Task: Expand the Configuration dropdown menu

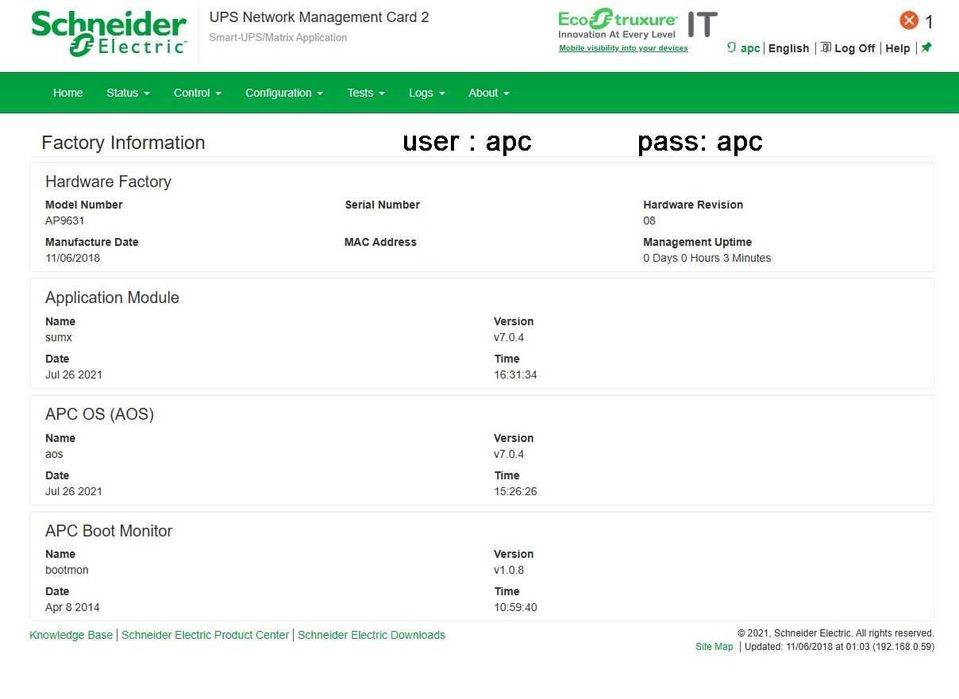Action: [284, 93]
